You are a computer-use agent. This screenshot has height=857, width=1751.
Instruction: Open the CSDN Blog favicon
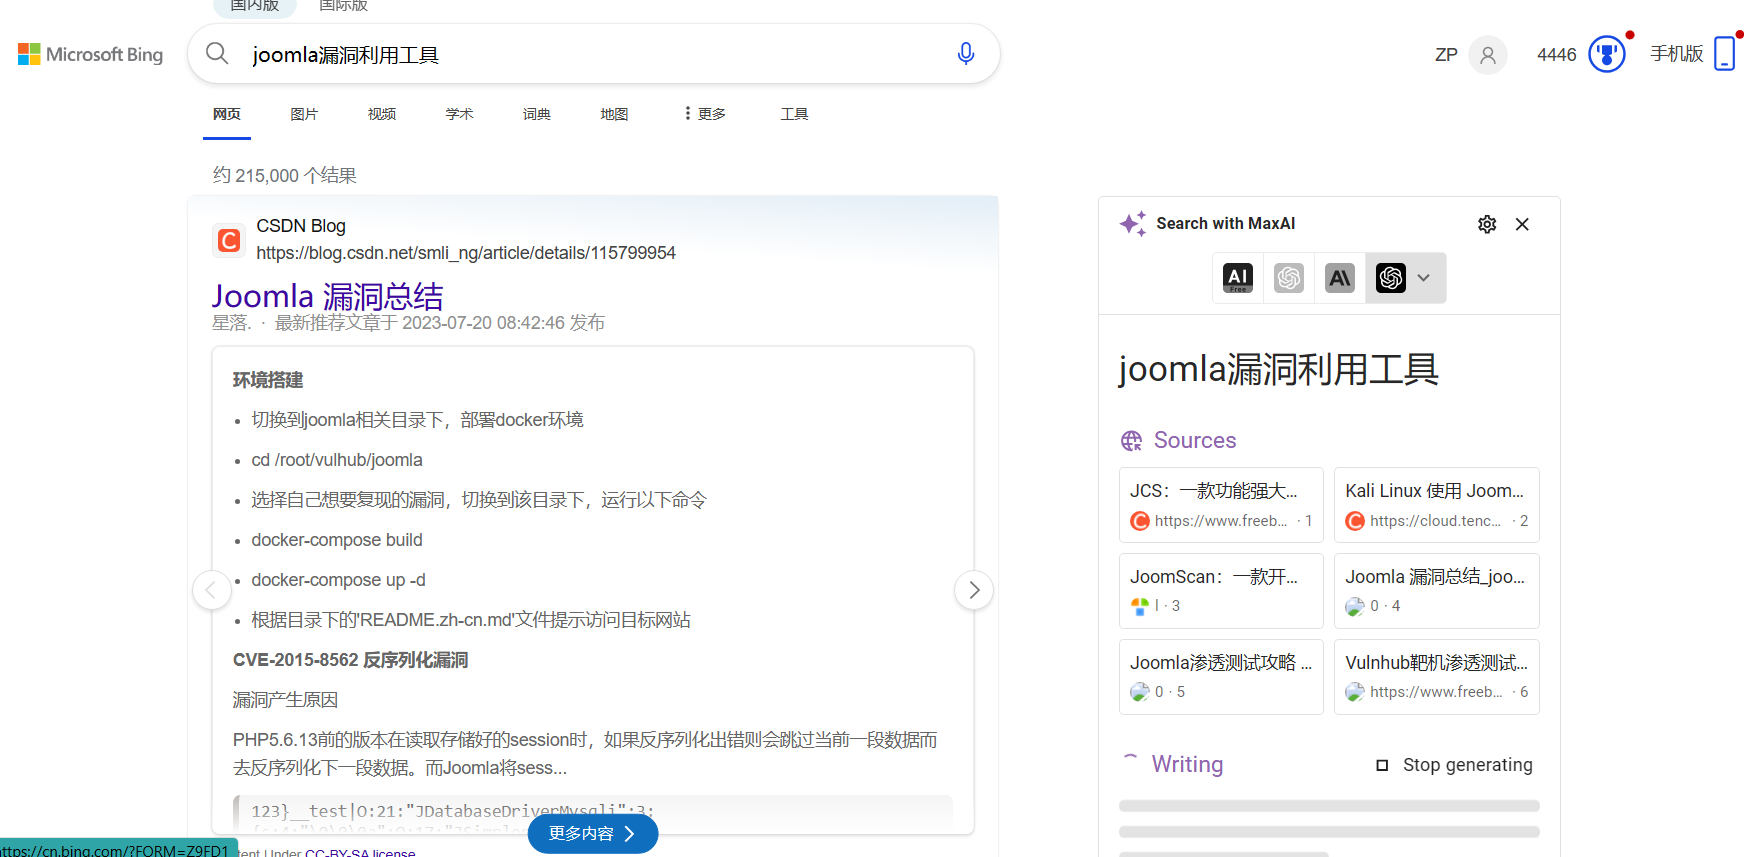229,240
